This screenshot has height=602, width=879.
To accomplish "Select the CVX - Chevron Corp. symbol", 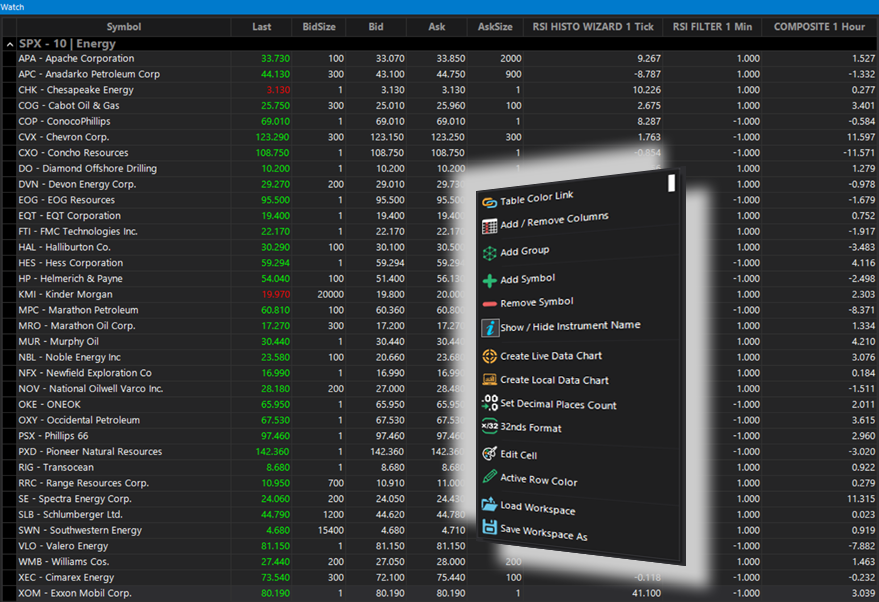I will click(x=63, y=137).
